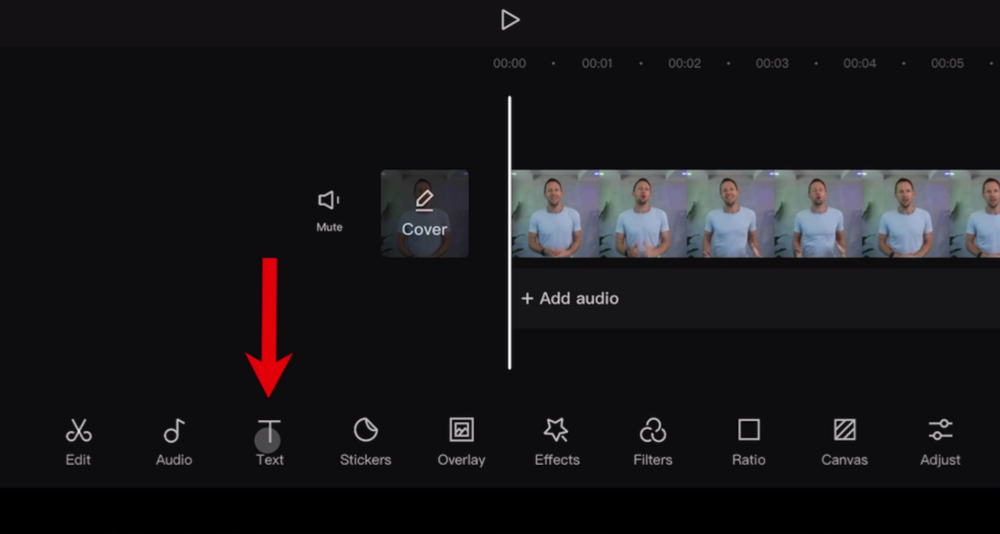Open the Stickers panel
Screen dimensions: 1000x534
click(x=365, y=441)
